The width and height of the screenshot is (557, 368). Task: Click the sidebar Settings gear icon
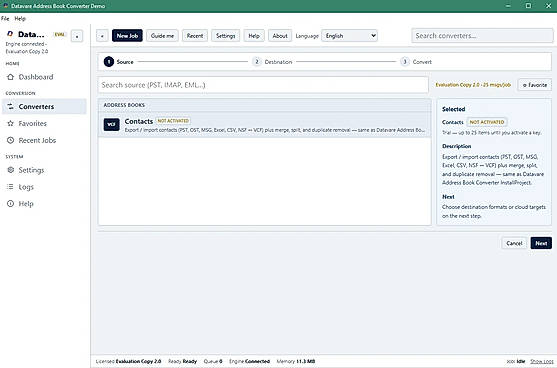(11, 170)
